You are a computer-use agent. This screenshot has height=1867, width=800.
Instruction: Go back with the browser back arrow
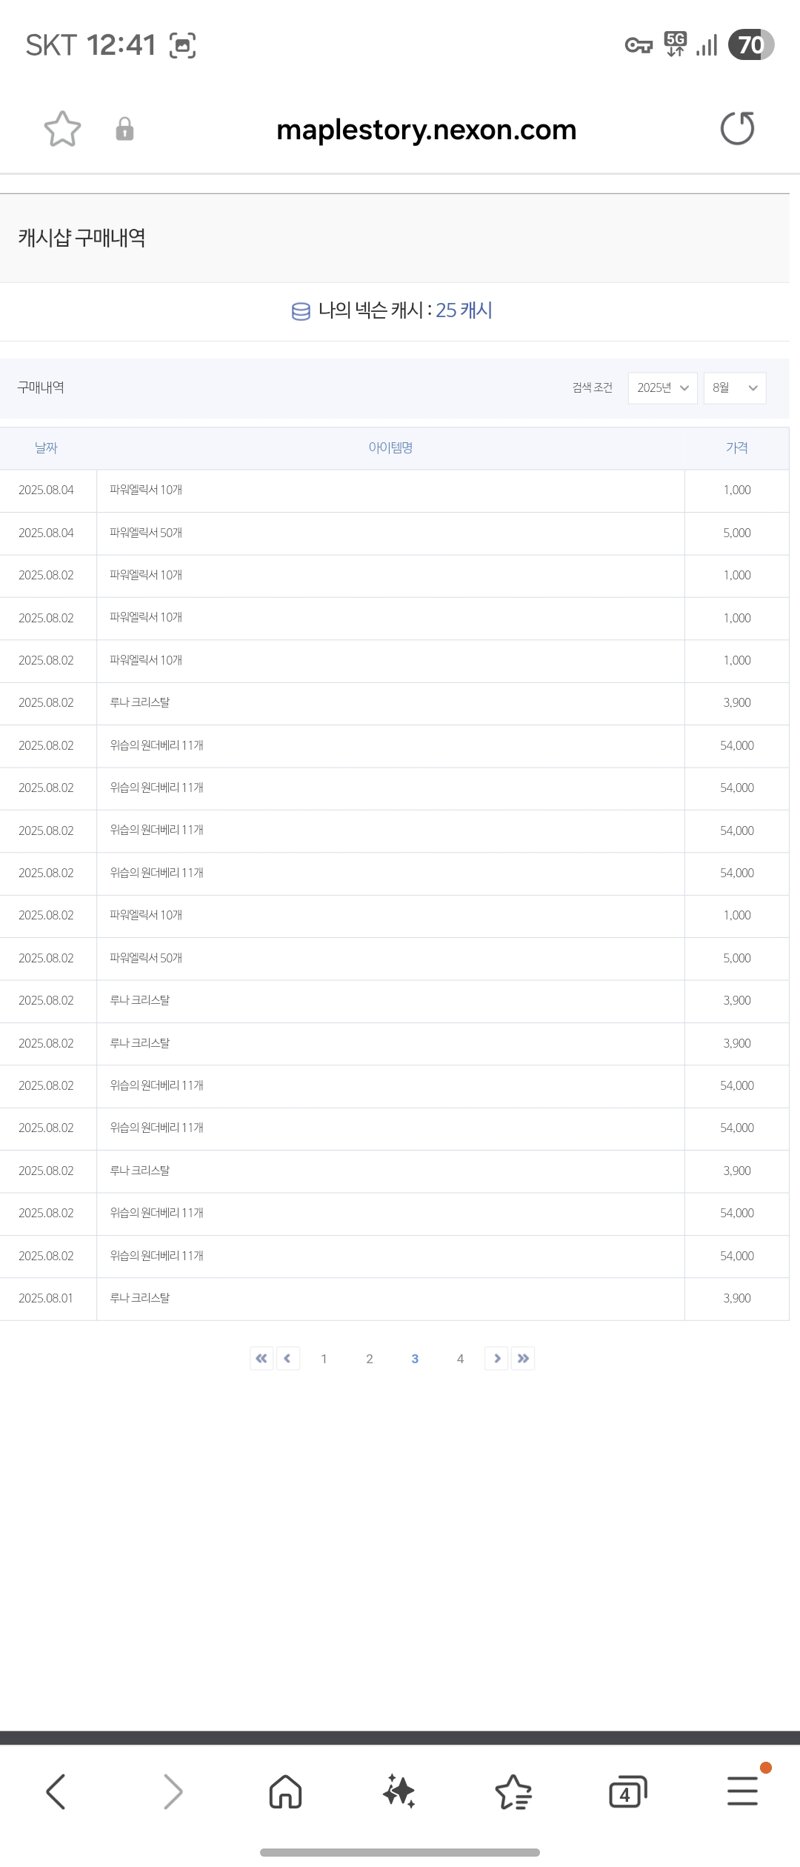pyautogui.click(x=56, y=1791)
